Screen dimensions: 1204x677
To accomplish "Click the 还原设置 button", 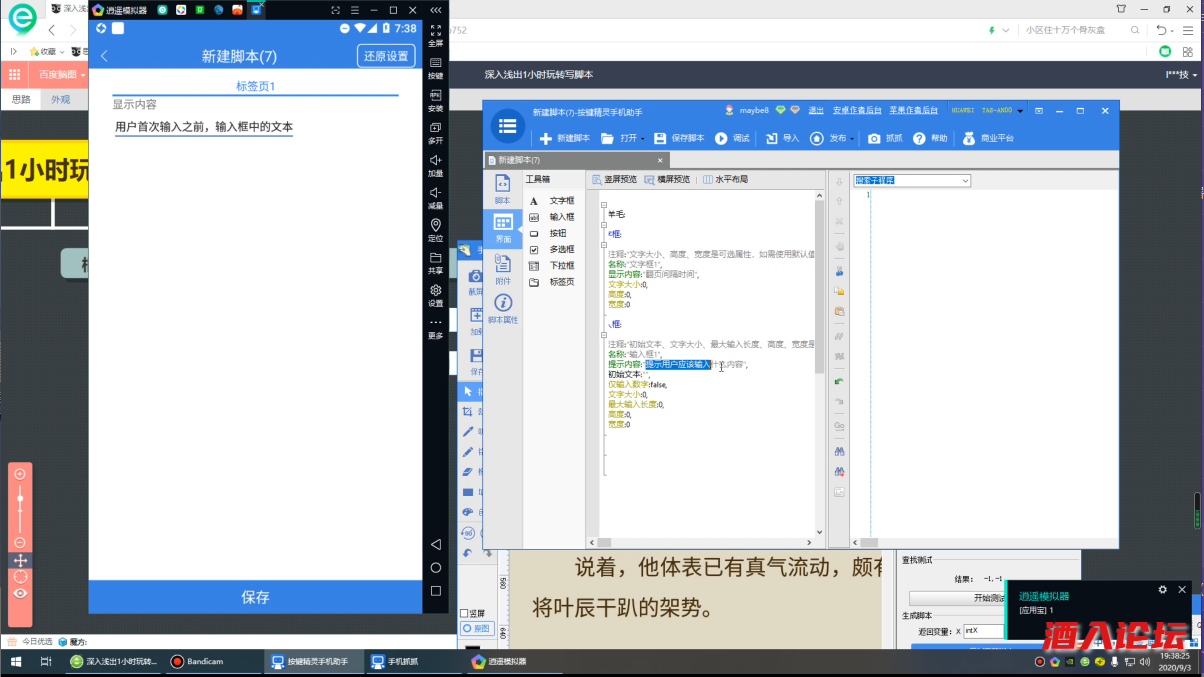I will 386,56.
